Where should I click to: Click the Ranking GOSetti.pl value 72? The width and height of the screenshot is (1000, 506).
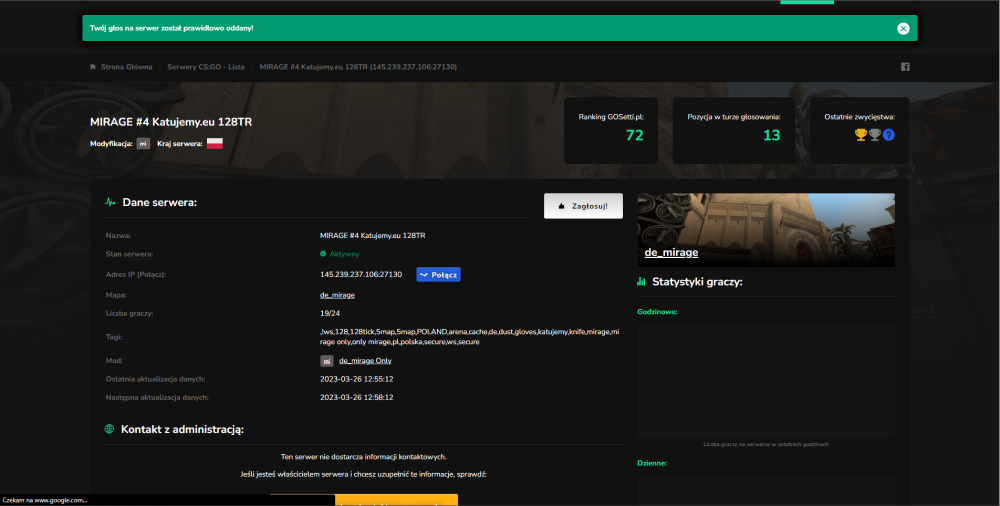pyautogui.click(x=635, y=135)
